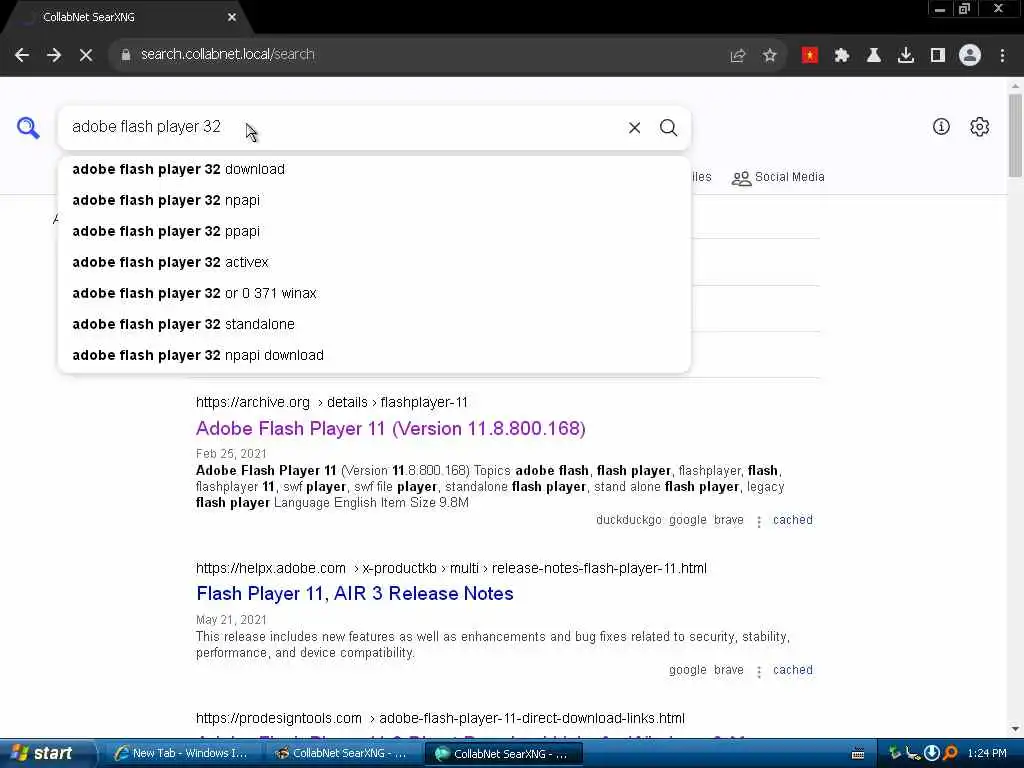This screenshot has width=1024, height=768.
Task: Choose suggestion 'adobe flash player 32 ppapi'
Action: (374, 231)
